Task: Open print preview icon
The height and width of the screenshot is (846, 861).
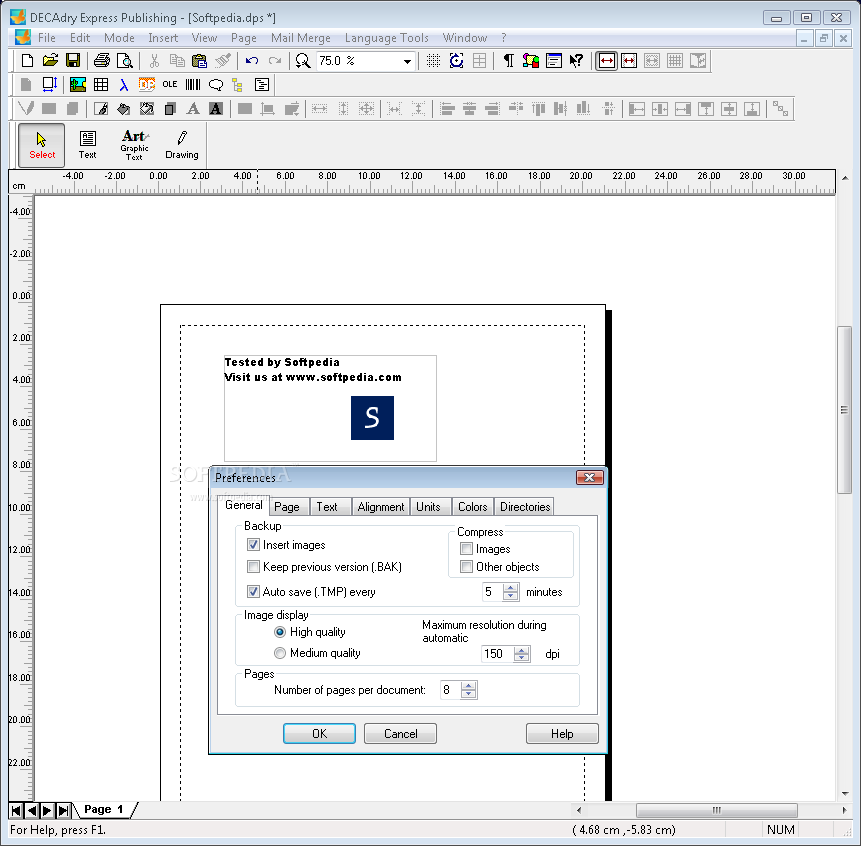Action: coord(125,60)
